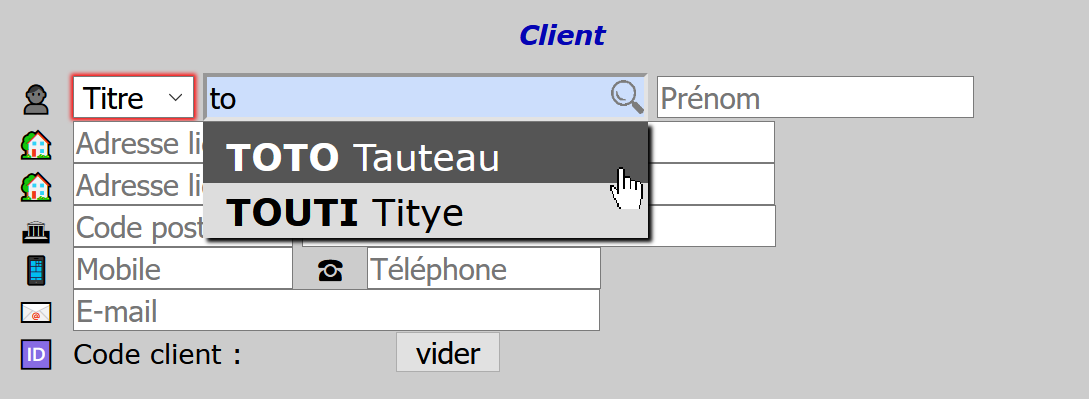Click the bank building postal code icon
The image size is (1089, 399).
(36, 231)
